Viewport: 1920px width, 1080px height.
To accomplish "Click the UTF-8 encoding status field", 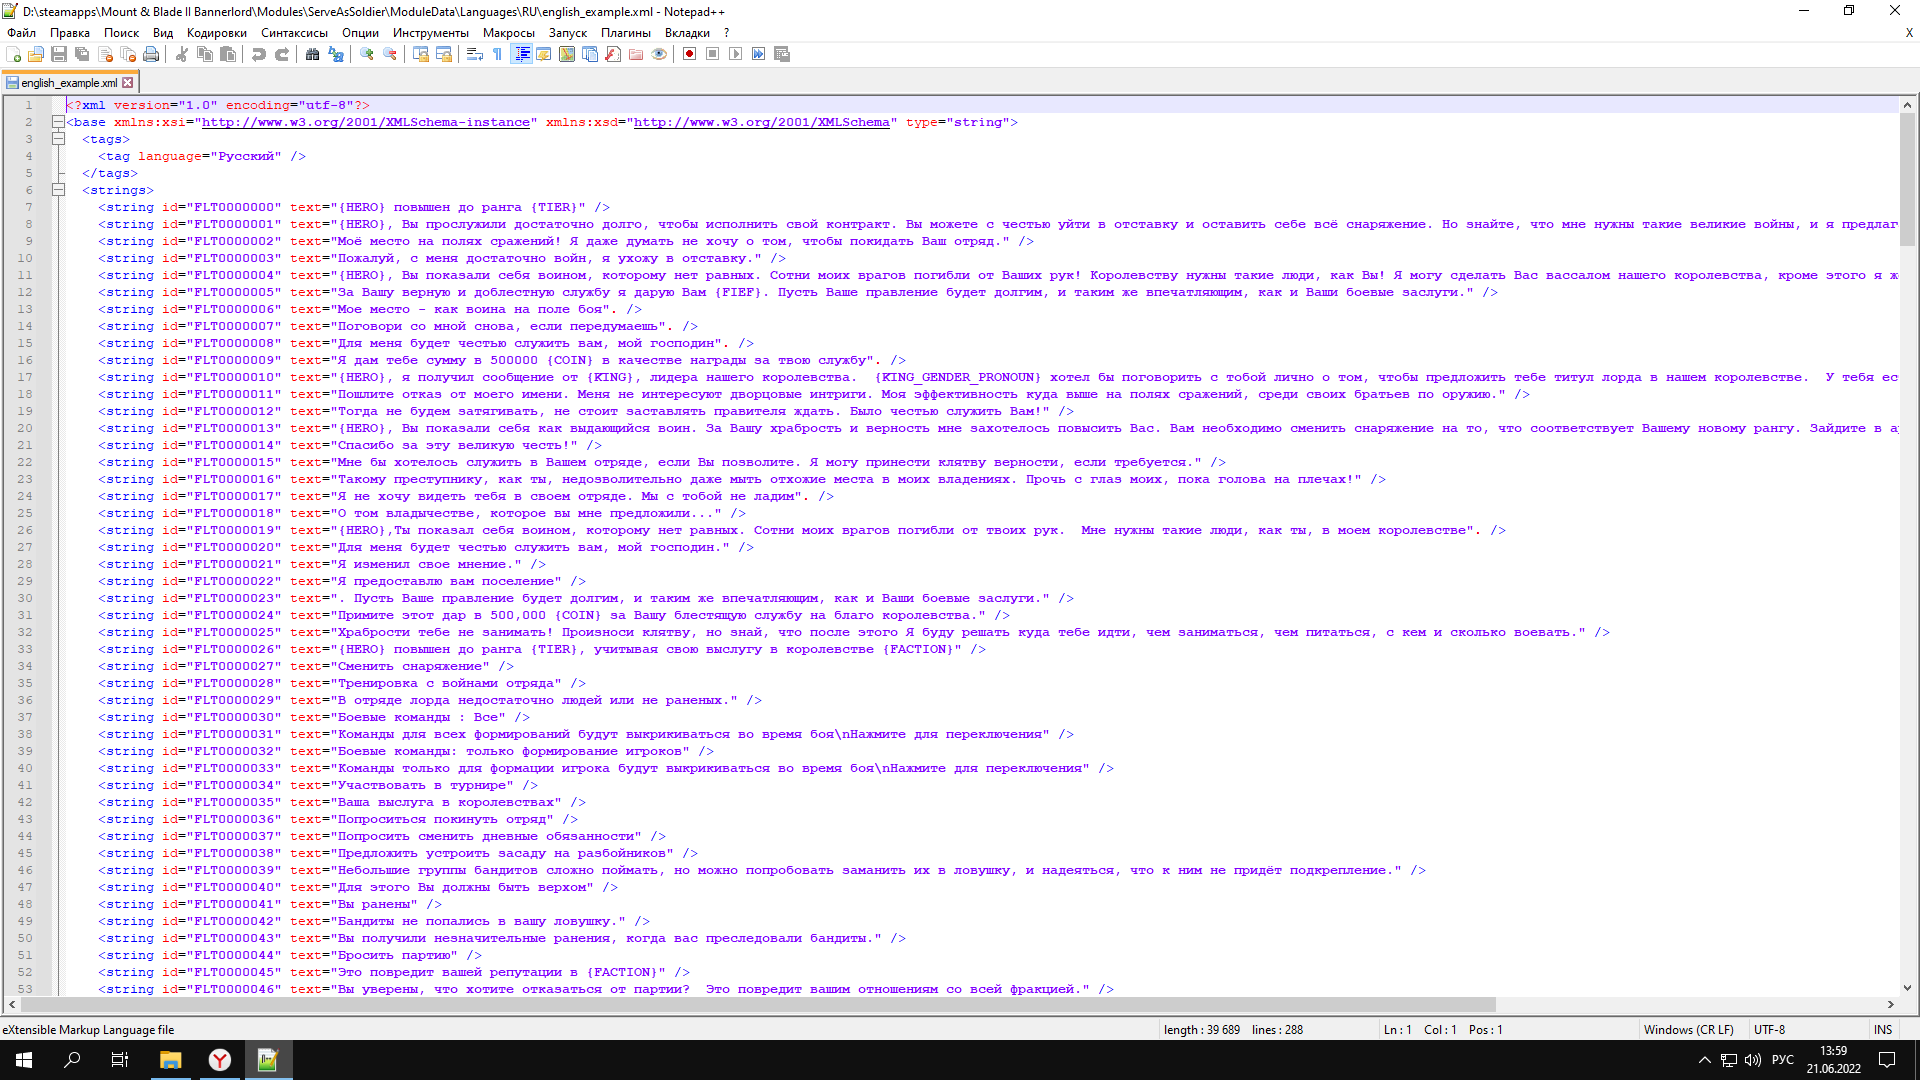I will (1769, 1029).
